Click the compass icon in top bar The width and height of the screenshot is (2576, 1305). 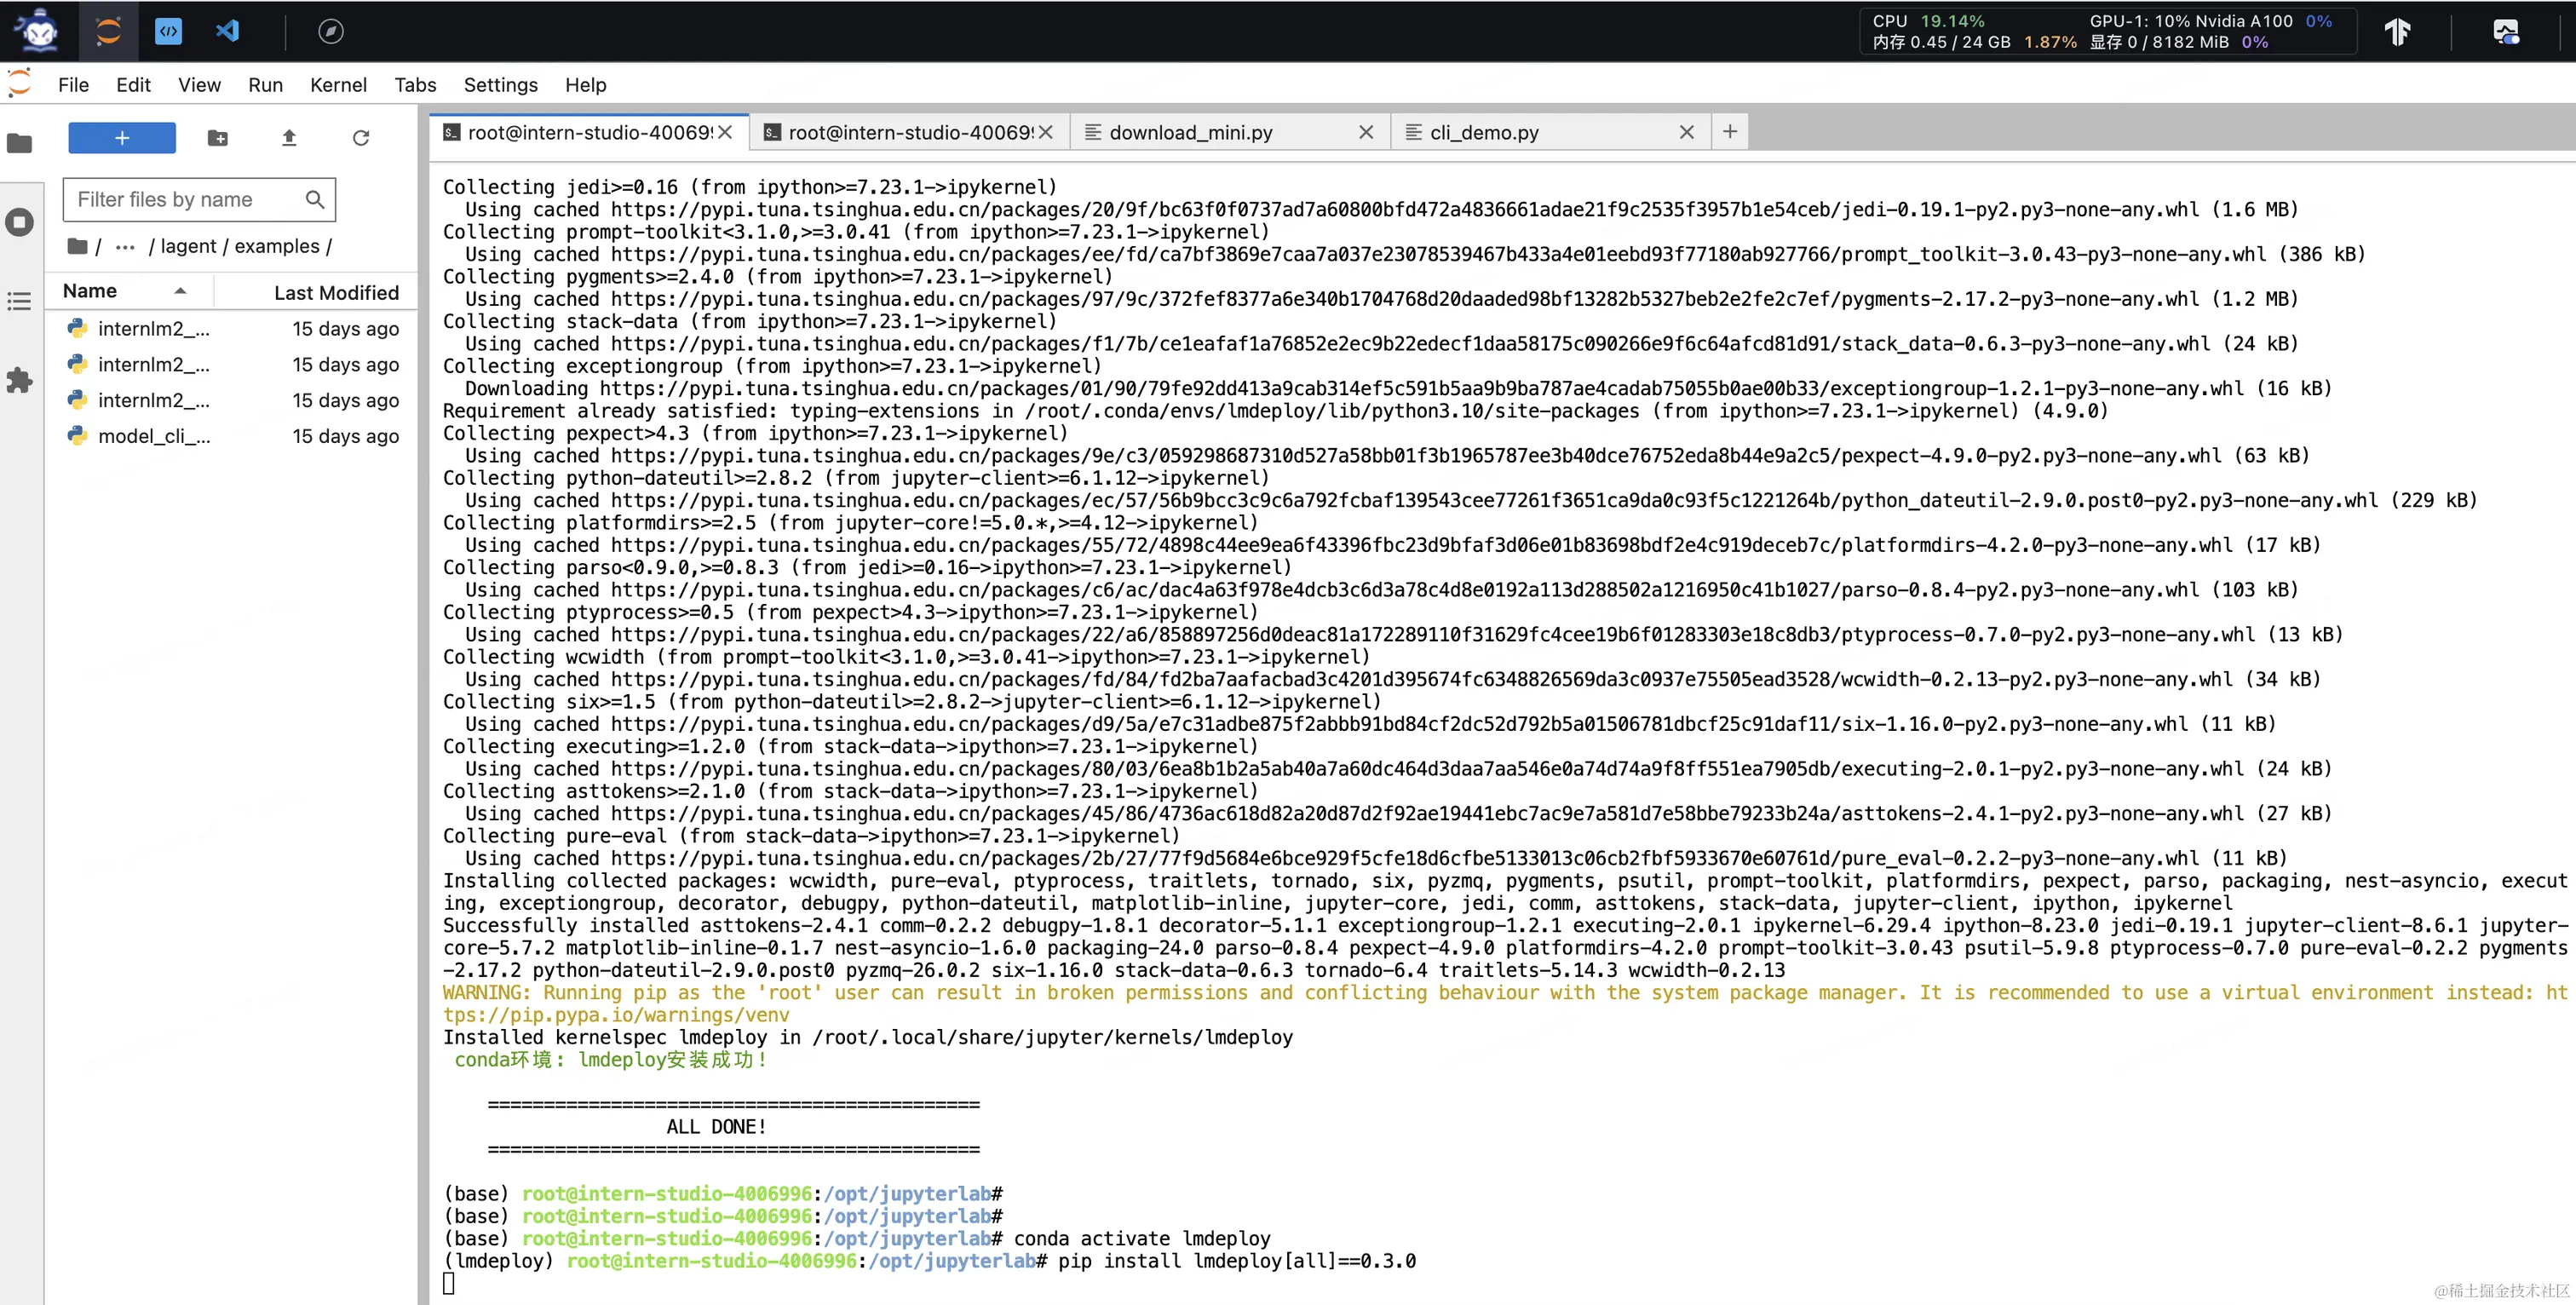(x=331, y=32)
